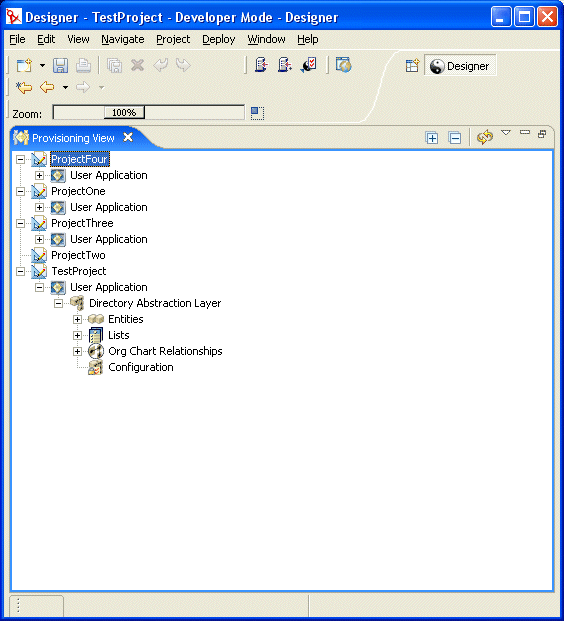Click the Entities boxes icon
This screenshot has width=564, height=621.
95,319
